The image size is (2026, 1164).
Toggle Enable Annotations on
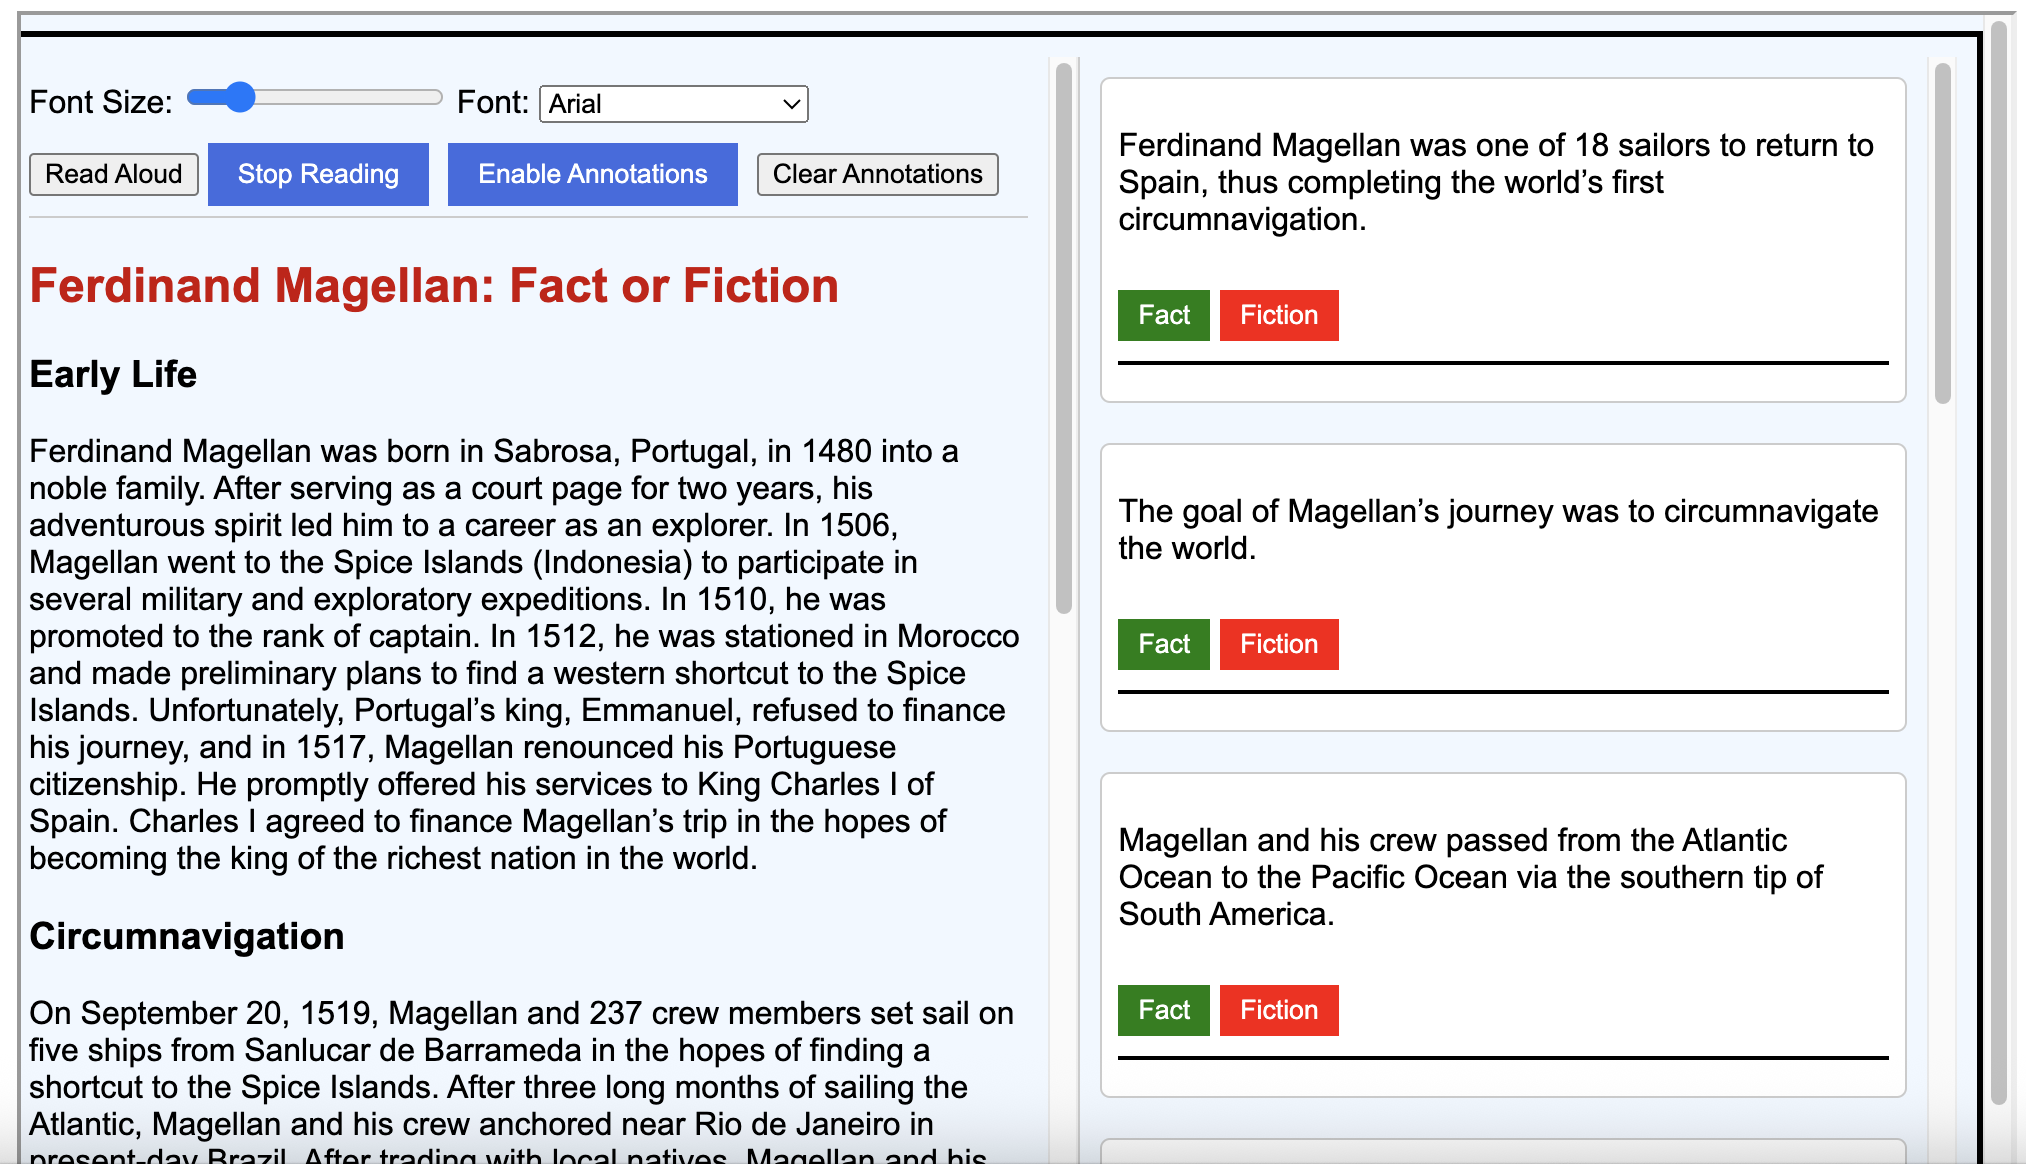click(x=592, y=174)
